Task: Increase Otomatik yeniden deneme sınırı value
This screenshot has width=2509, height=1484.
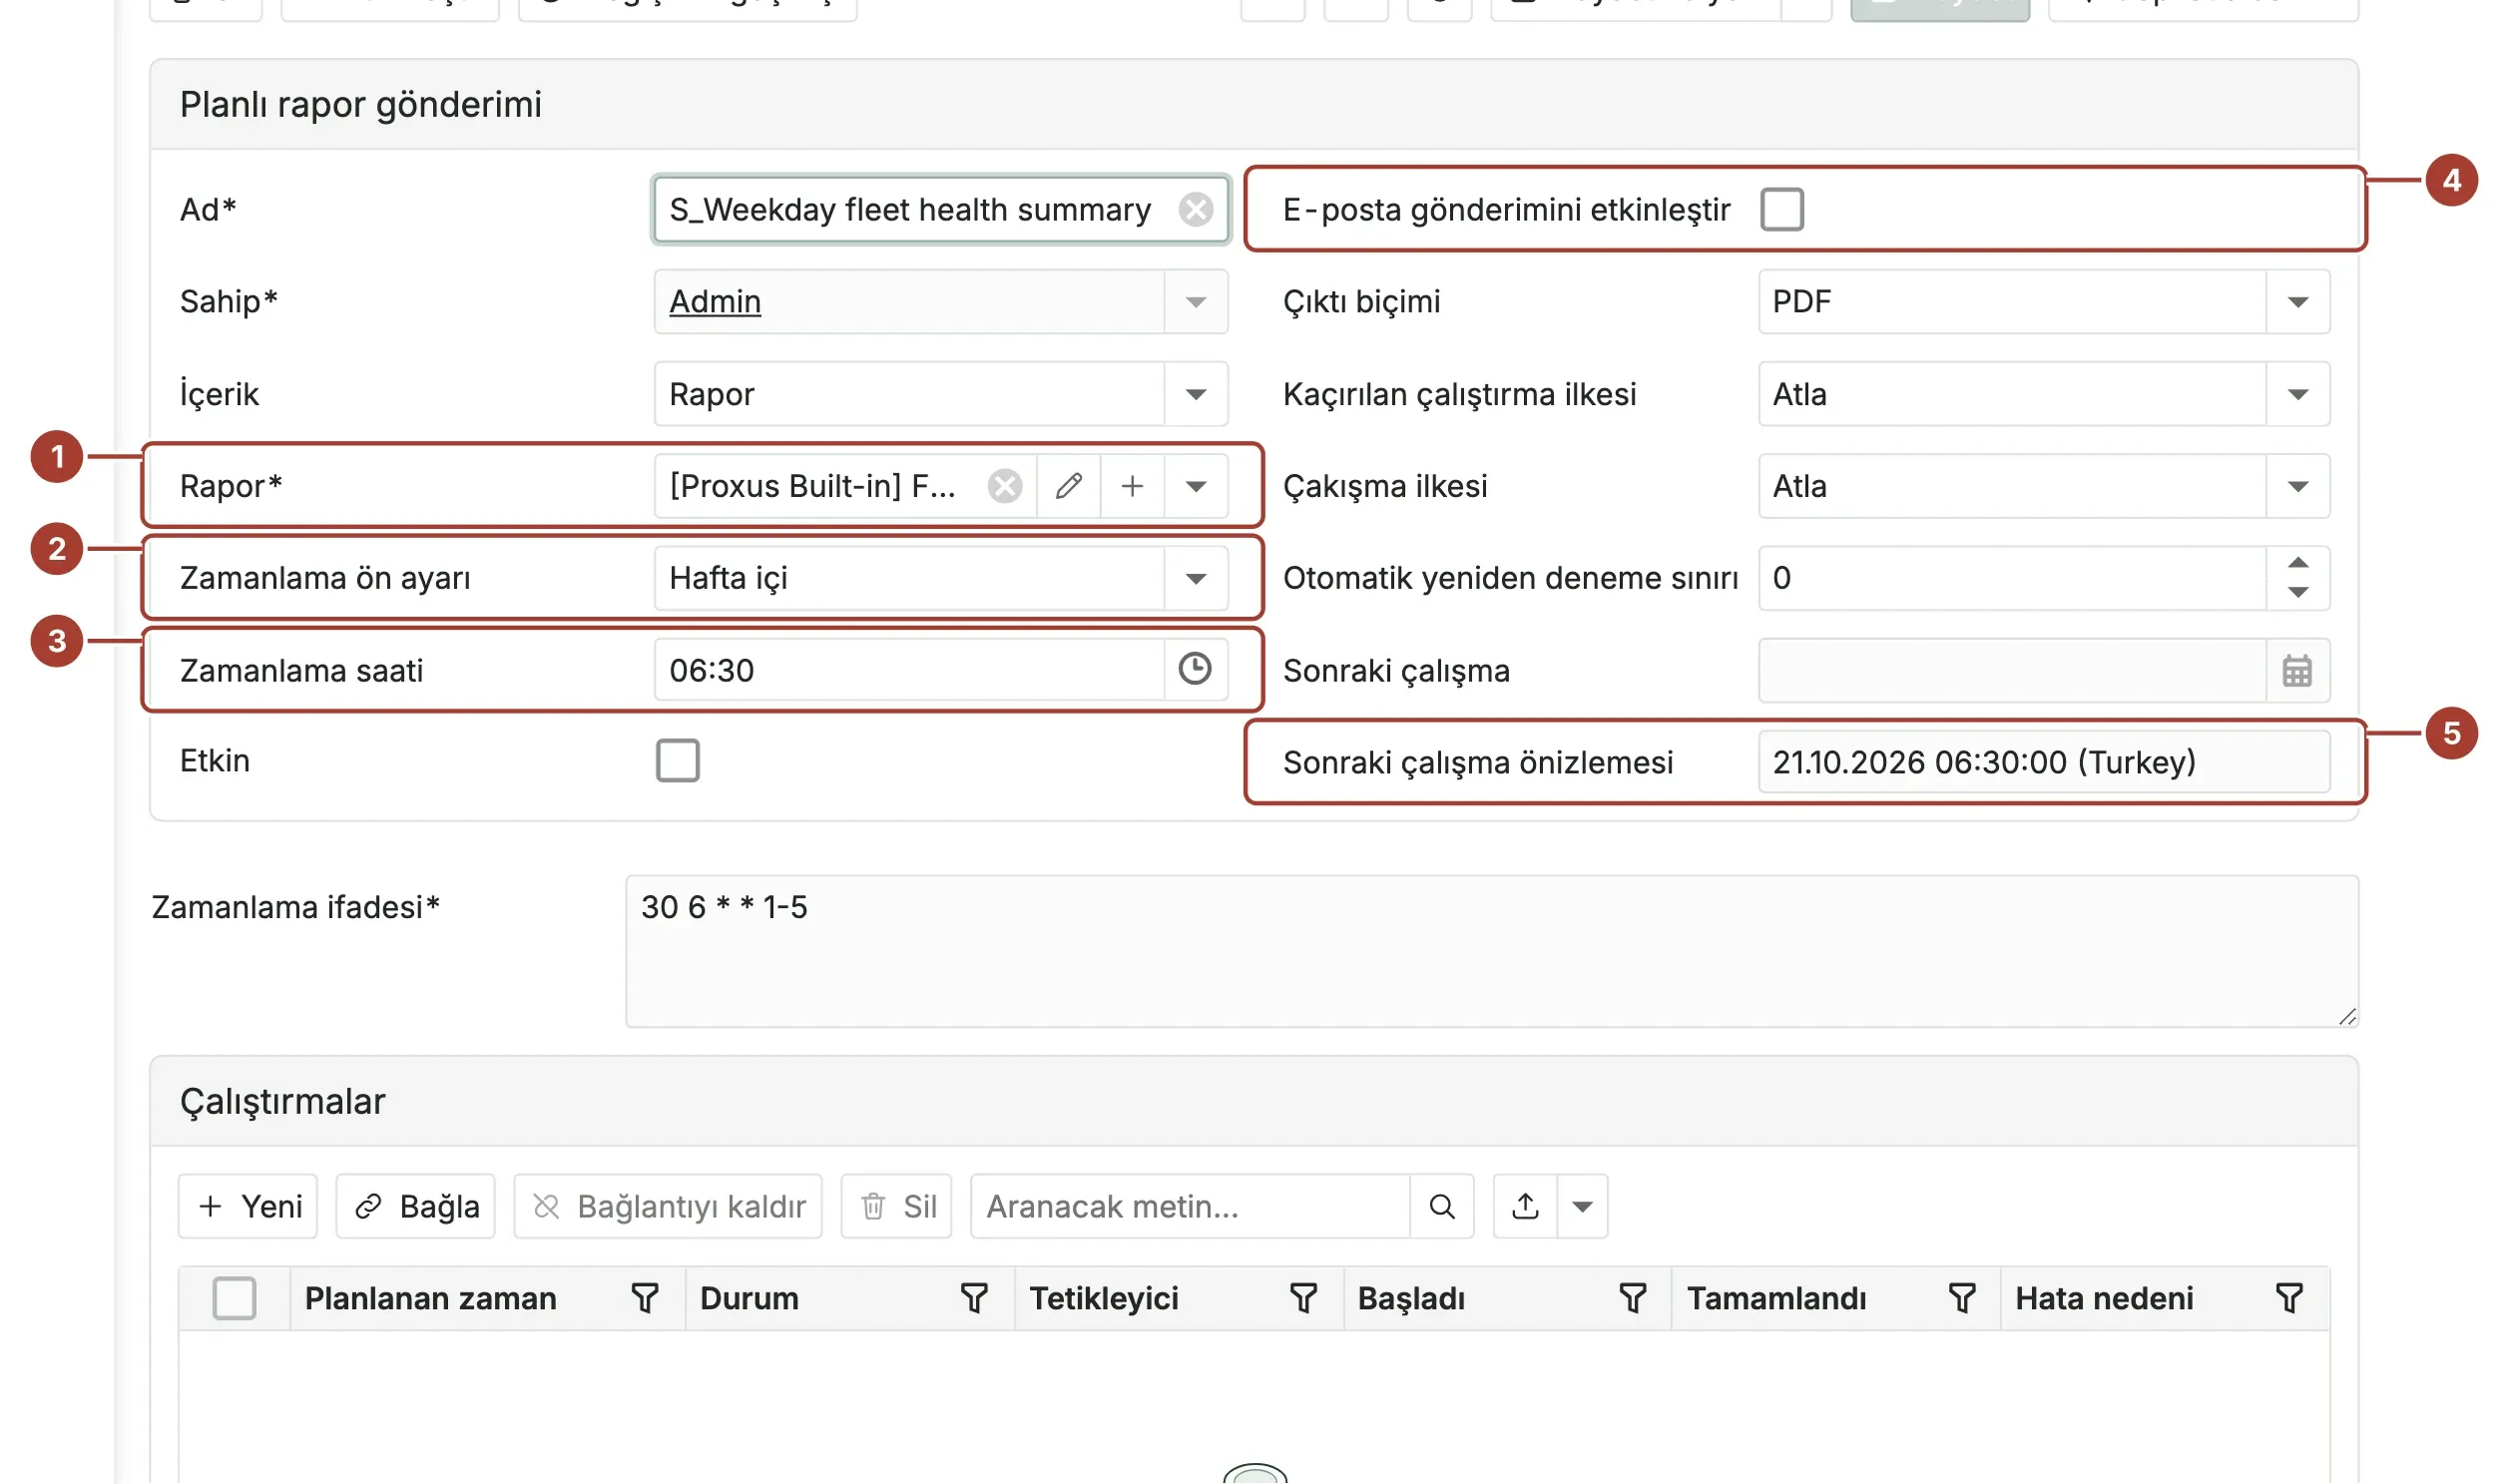Action: coord(2298,563)
